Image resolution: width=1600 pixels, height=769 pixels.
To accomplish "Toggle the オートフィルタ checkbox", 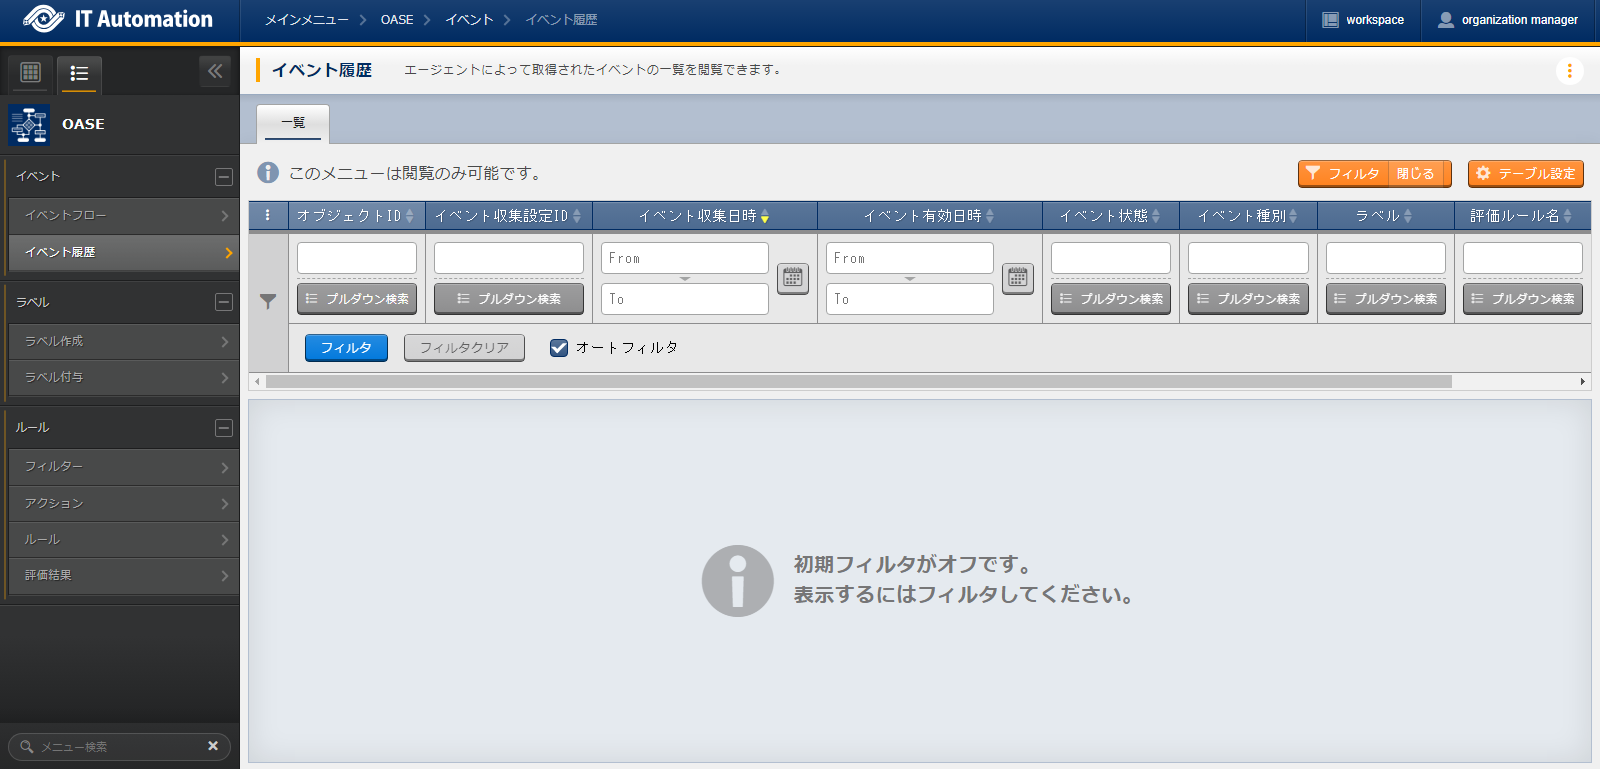I will click(x=559, y=348).
